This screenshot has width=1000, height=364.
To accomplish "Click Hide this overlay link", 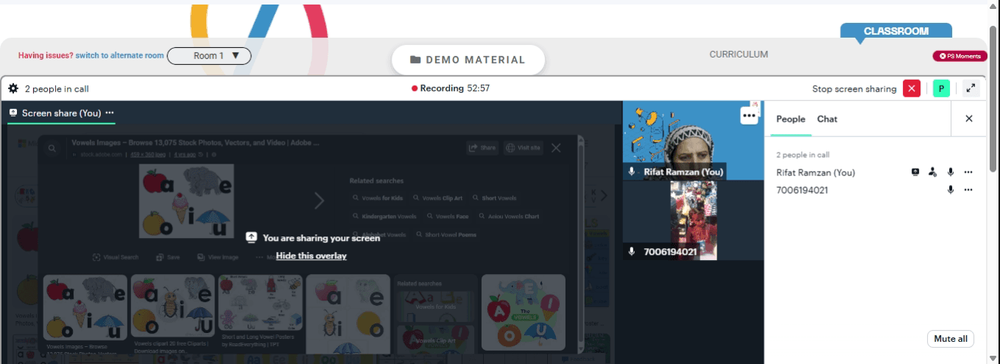I will point(311,256).
